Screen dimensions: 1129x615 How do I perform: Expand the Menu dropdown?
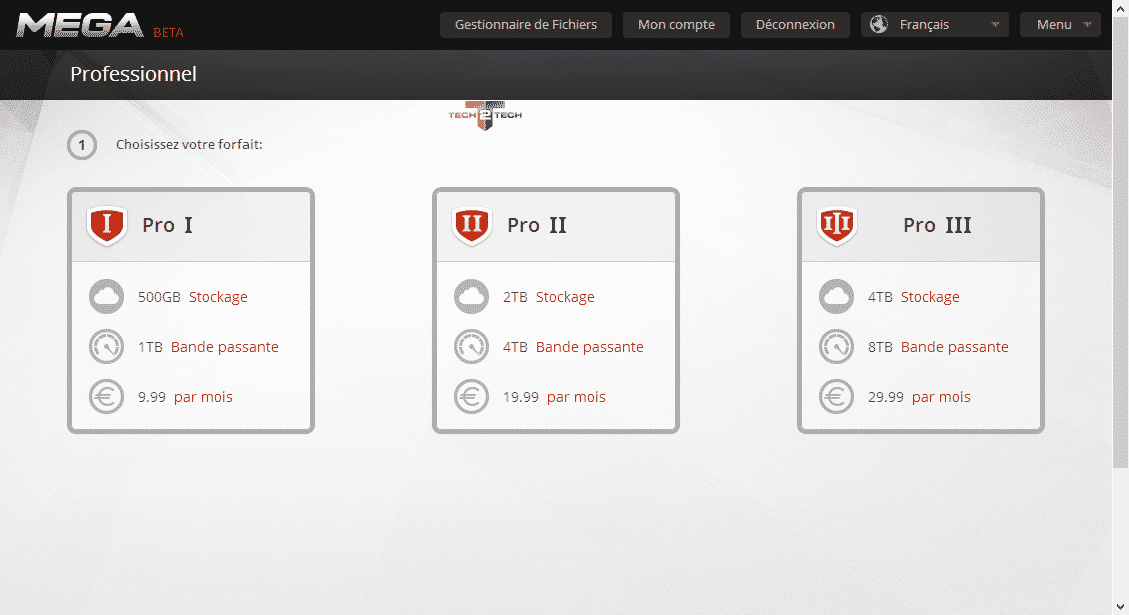1061,24
